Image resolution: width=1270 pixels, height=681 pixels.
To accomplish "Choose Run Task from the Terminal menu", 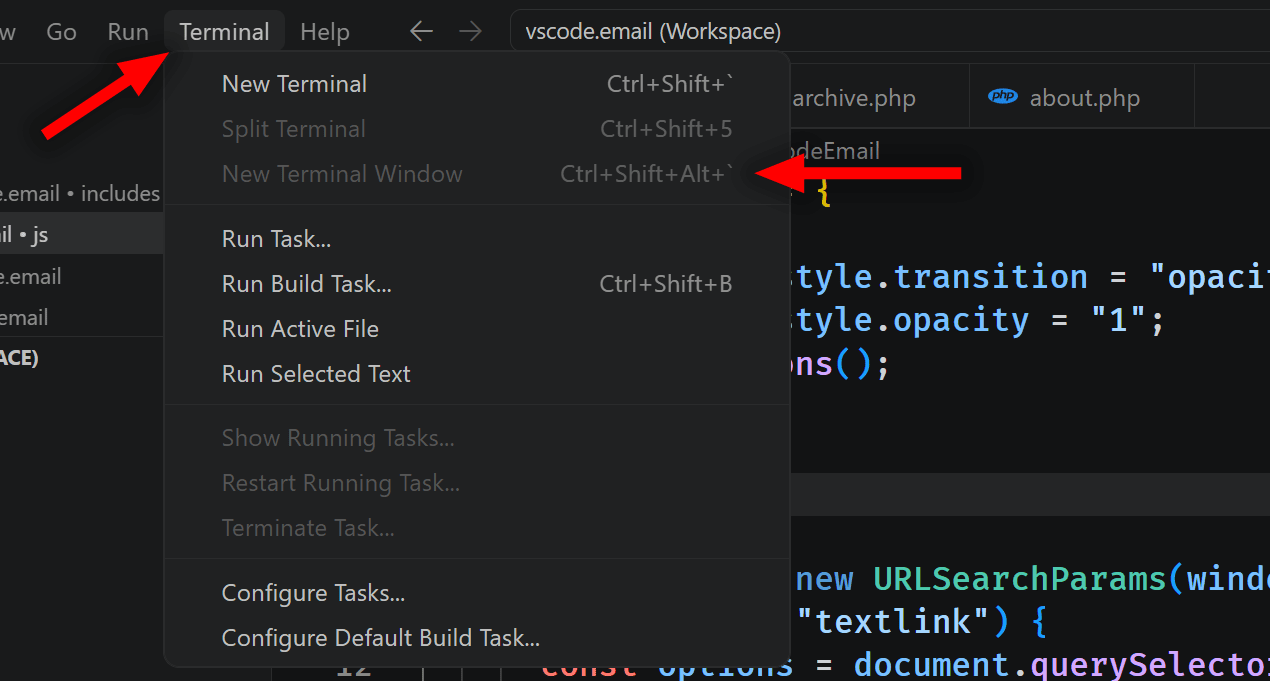I will click(x=276, y=238).
